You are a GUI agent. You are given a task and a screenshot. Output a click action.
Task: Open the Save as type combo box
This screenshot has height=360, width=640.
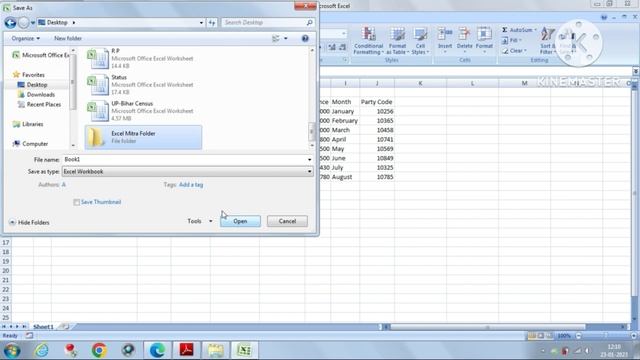pyautogui.click(x=187, y=171)
